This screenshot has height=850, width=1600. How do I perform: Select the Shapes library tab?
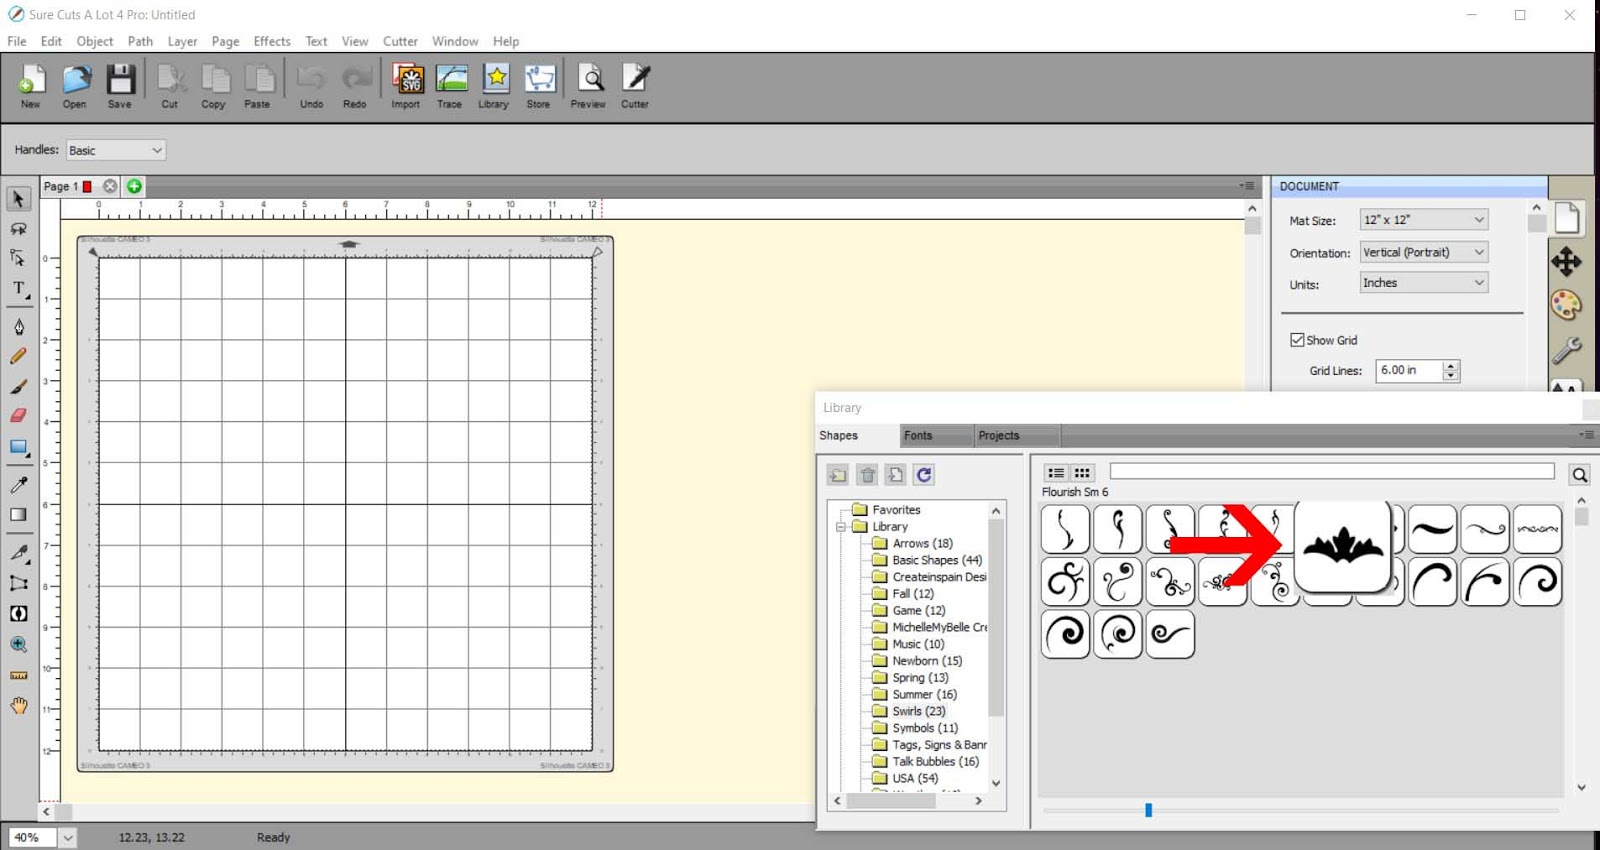[x=856, y=435]
